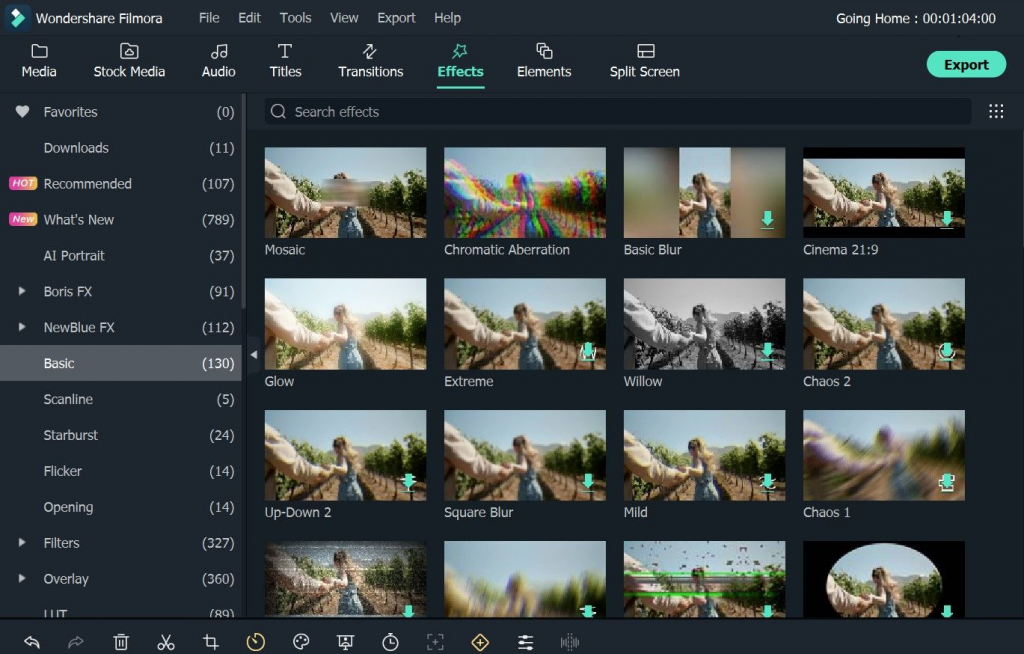Download the Chaos 2 effect
This screenshot has height=654, width=1024.
click(947, 352)
